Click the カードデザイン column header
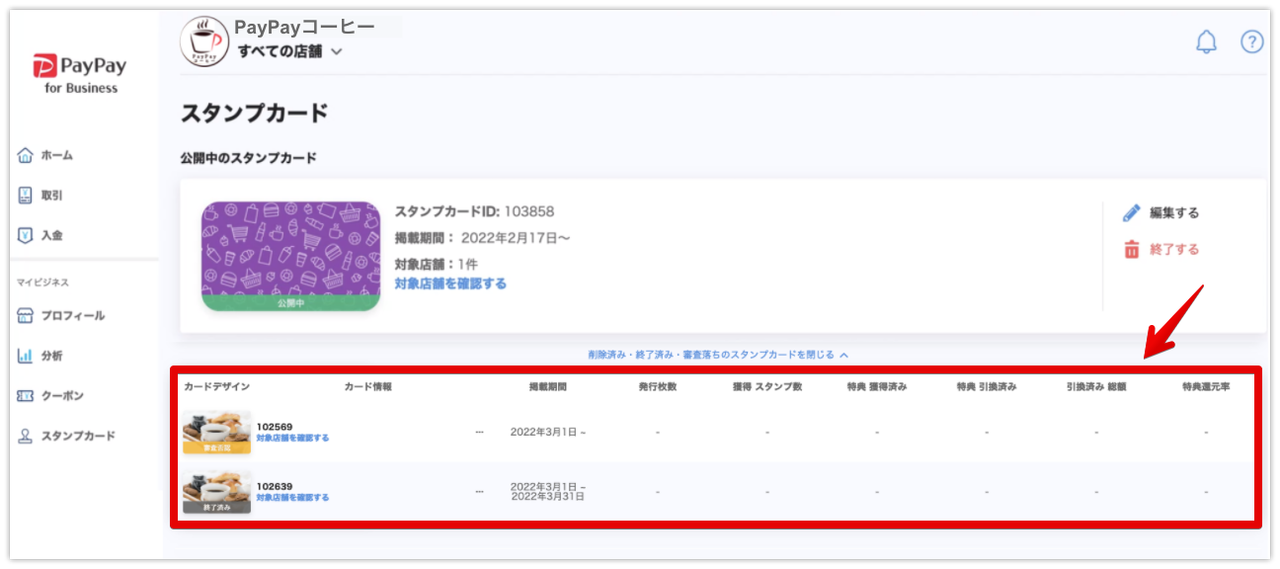1280x569 pixels. [x=217, y=387]
